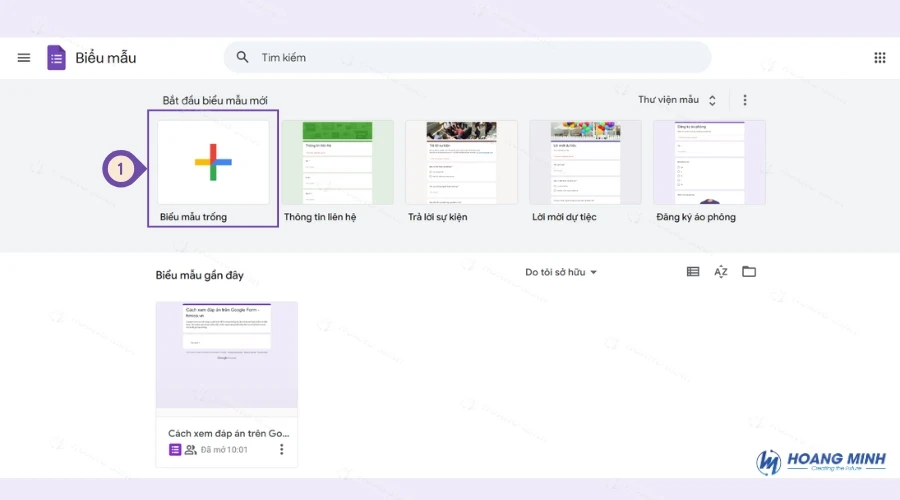Open the Do tôi sở hữu owner filter

[561, 272]
